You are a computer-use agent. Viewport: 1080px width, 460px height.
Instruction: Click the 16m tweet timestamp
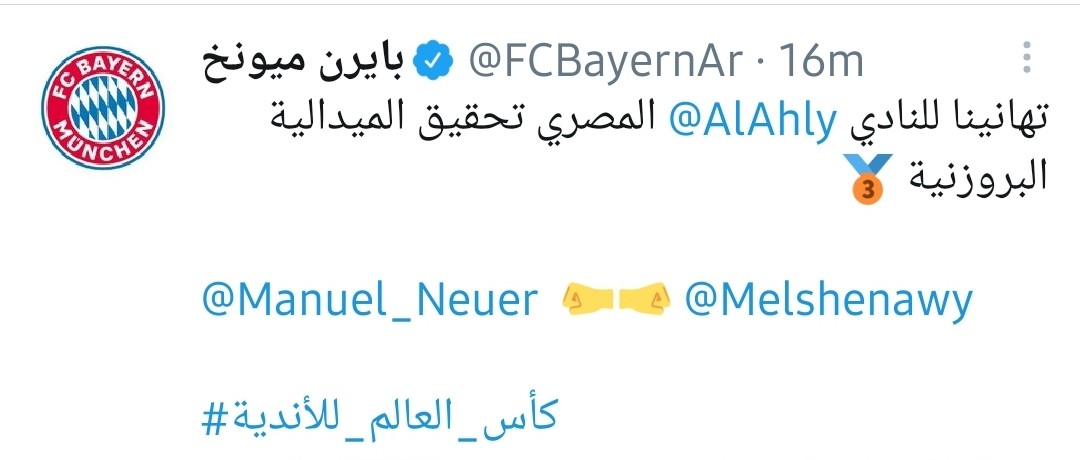pos(820,63)
